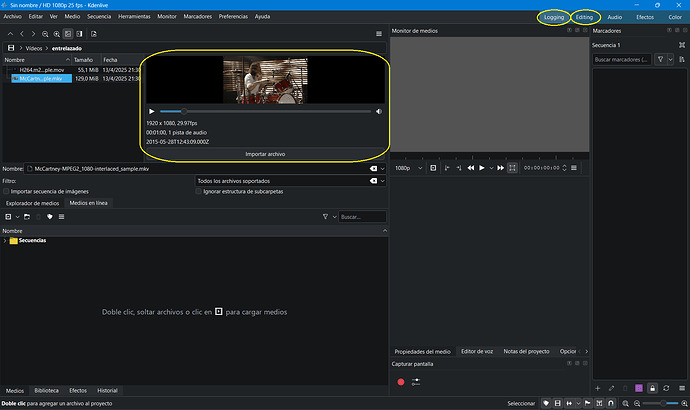This screenshot has height=410, width=690.
Task: Open the Herramientas menu
Action: coord(133,17)
